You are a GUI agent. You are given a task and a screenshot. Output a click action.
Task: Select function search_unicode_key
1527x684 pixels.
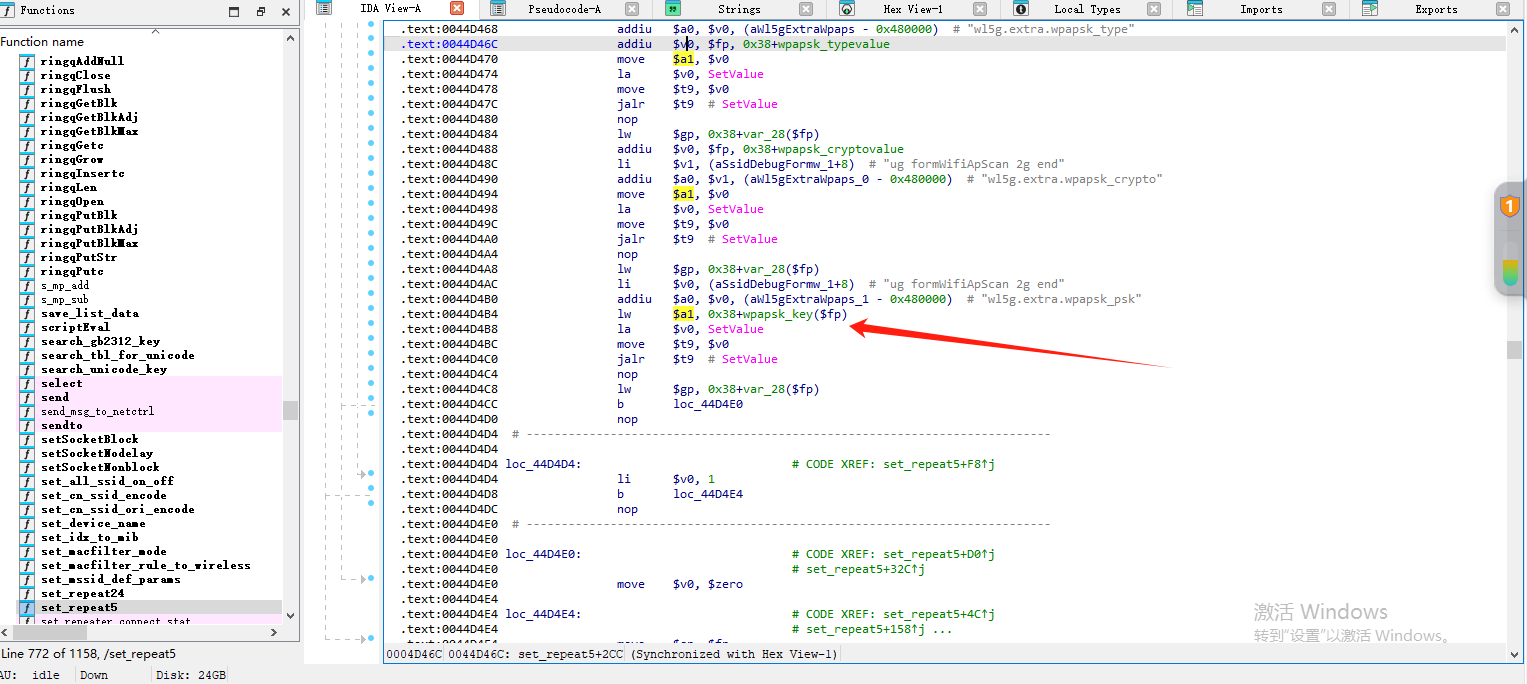(103, 369)
